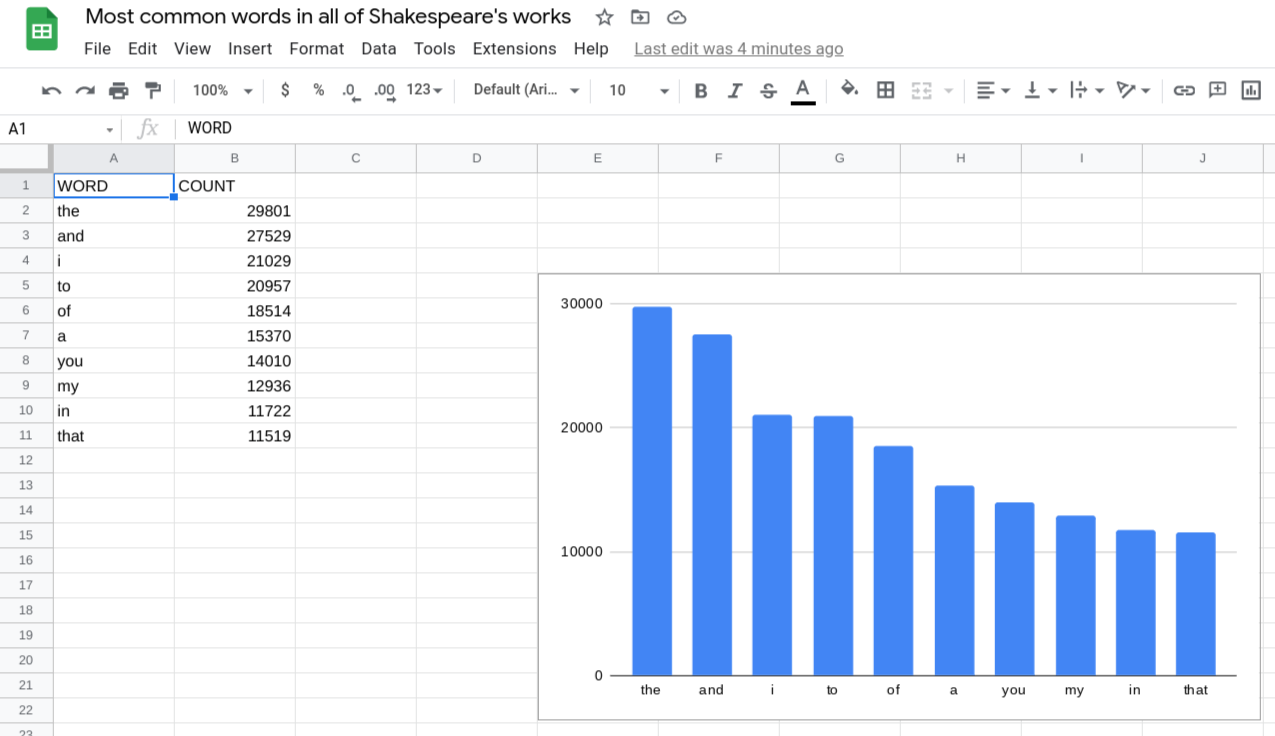The height and width of the screenshot is (736, 1275).
Task: Format value as currency
Action: [285, 90]
